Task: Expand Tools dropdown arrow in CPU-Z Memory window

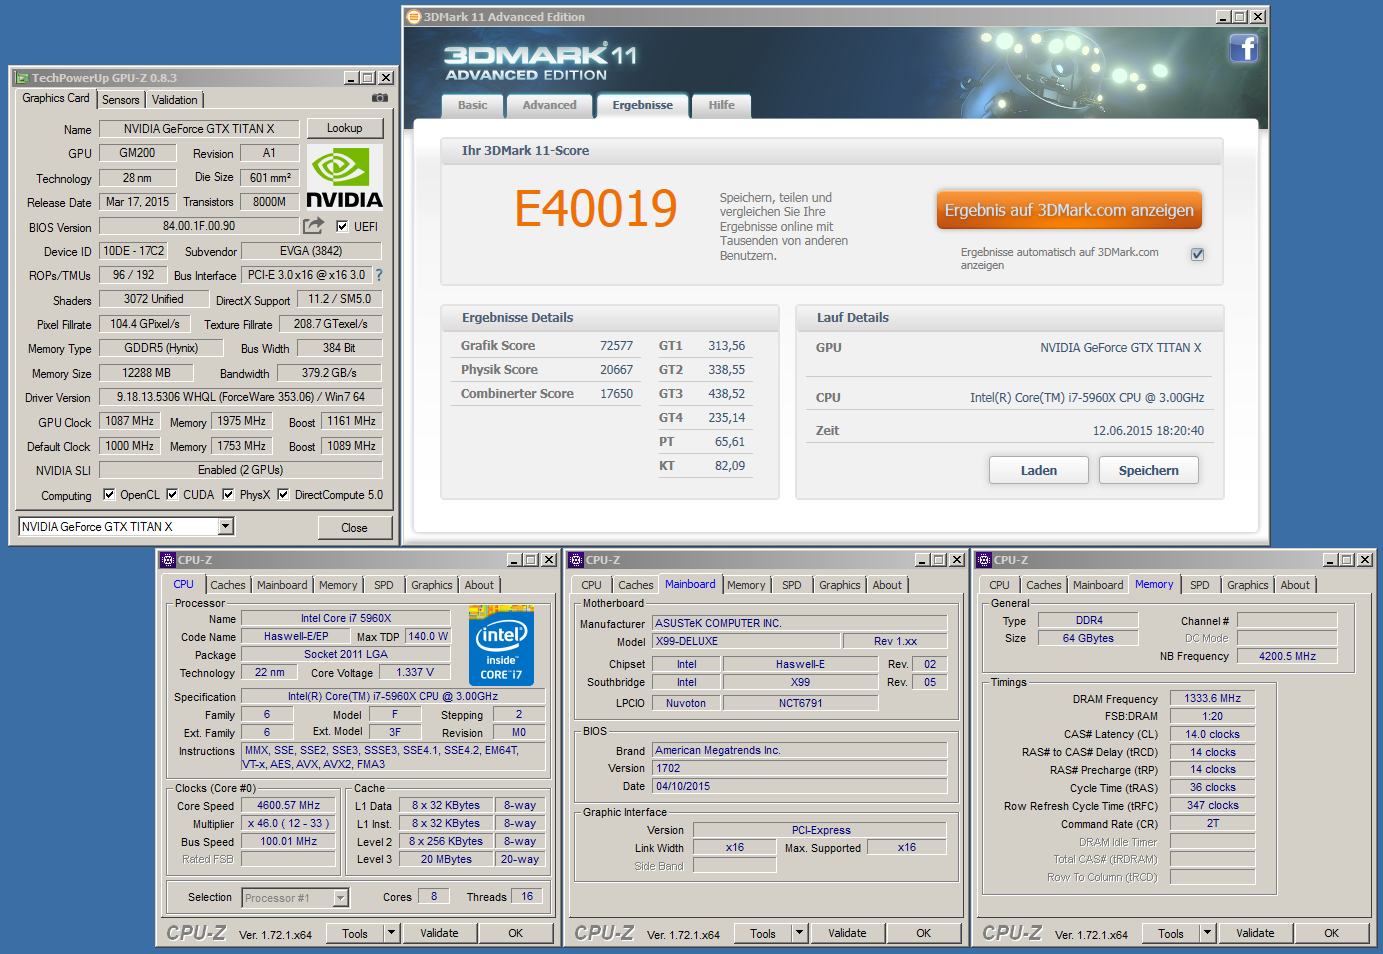Action: click(1207, 933)
